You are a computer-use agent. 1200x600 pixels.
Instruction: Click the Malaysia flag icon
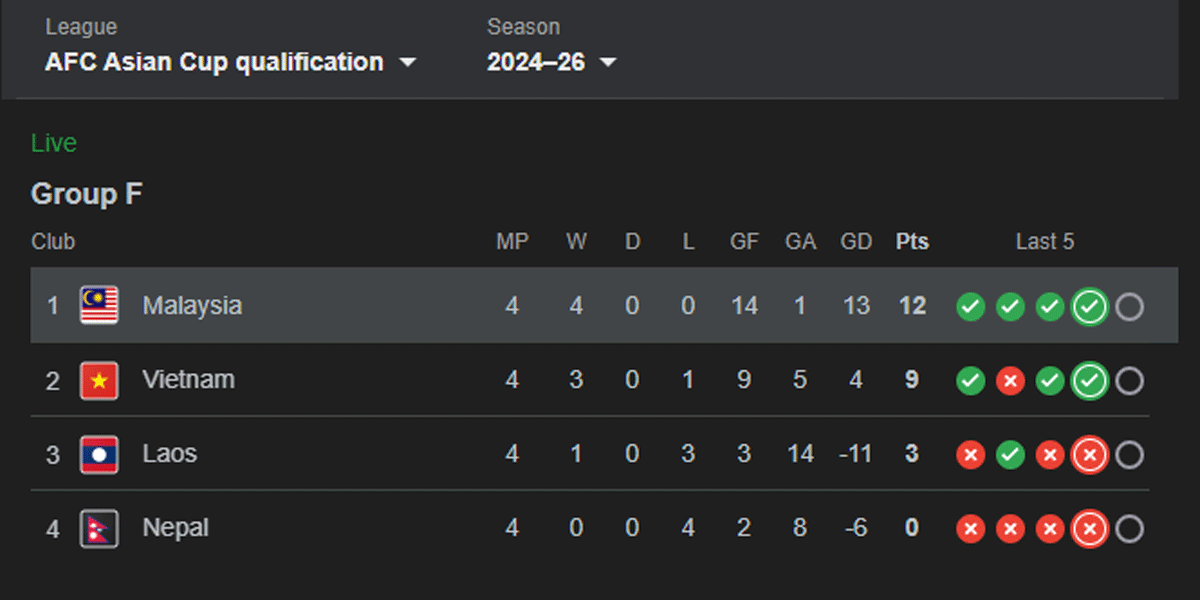click(x=99, y=305)
